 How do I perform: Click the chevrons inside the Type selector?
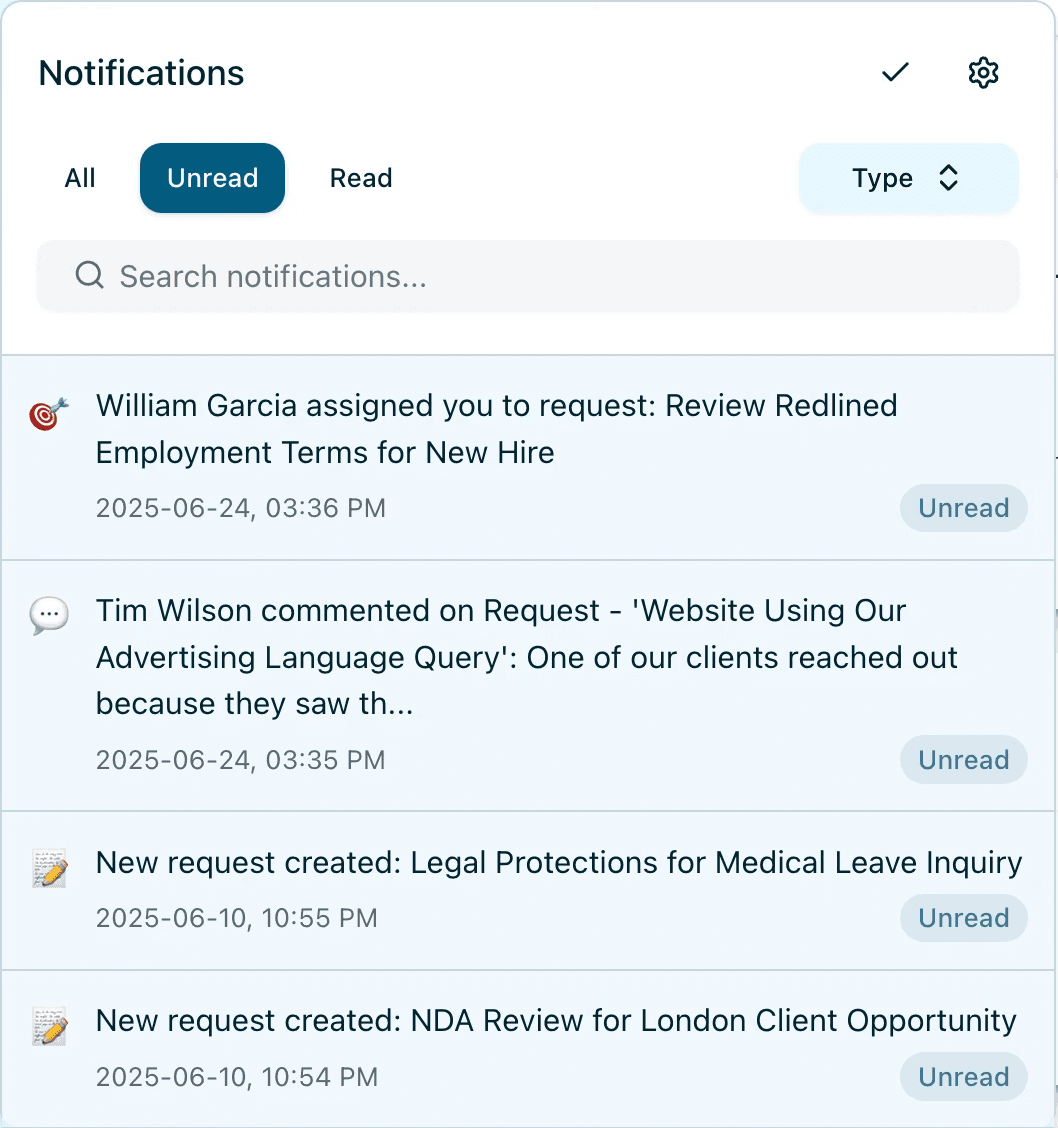[x=948, y=178]
